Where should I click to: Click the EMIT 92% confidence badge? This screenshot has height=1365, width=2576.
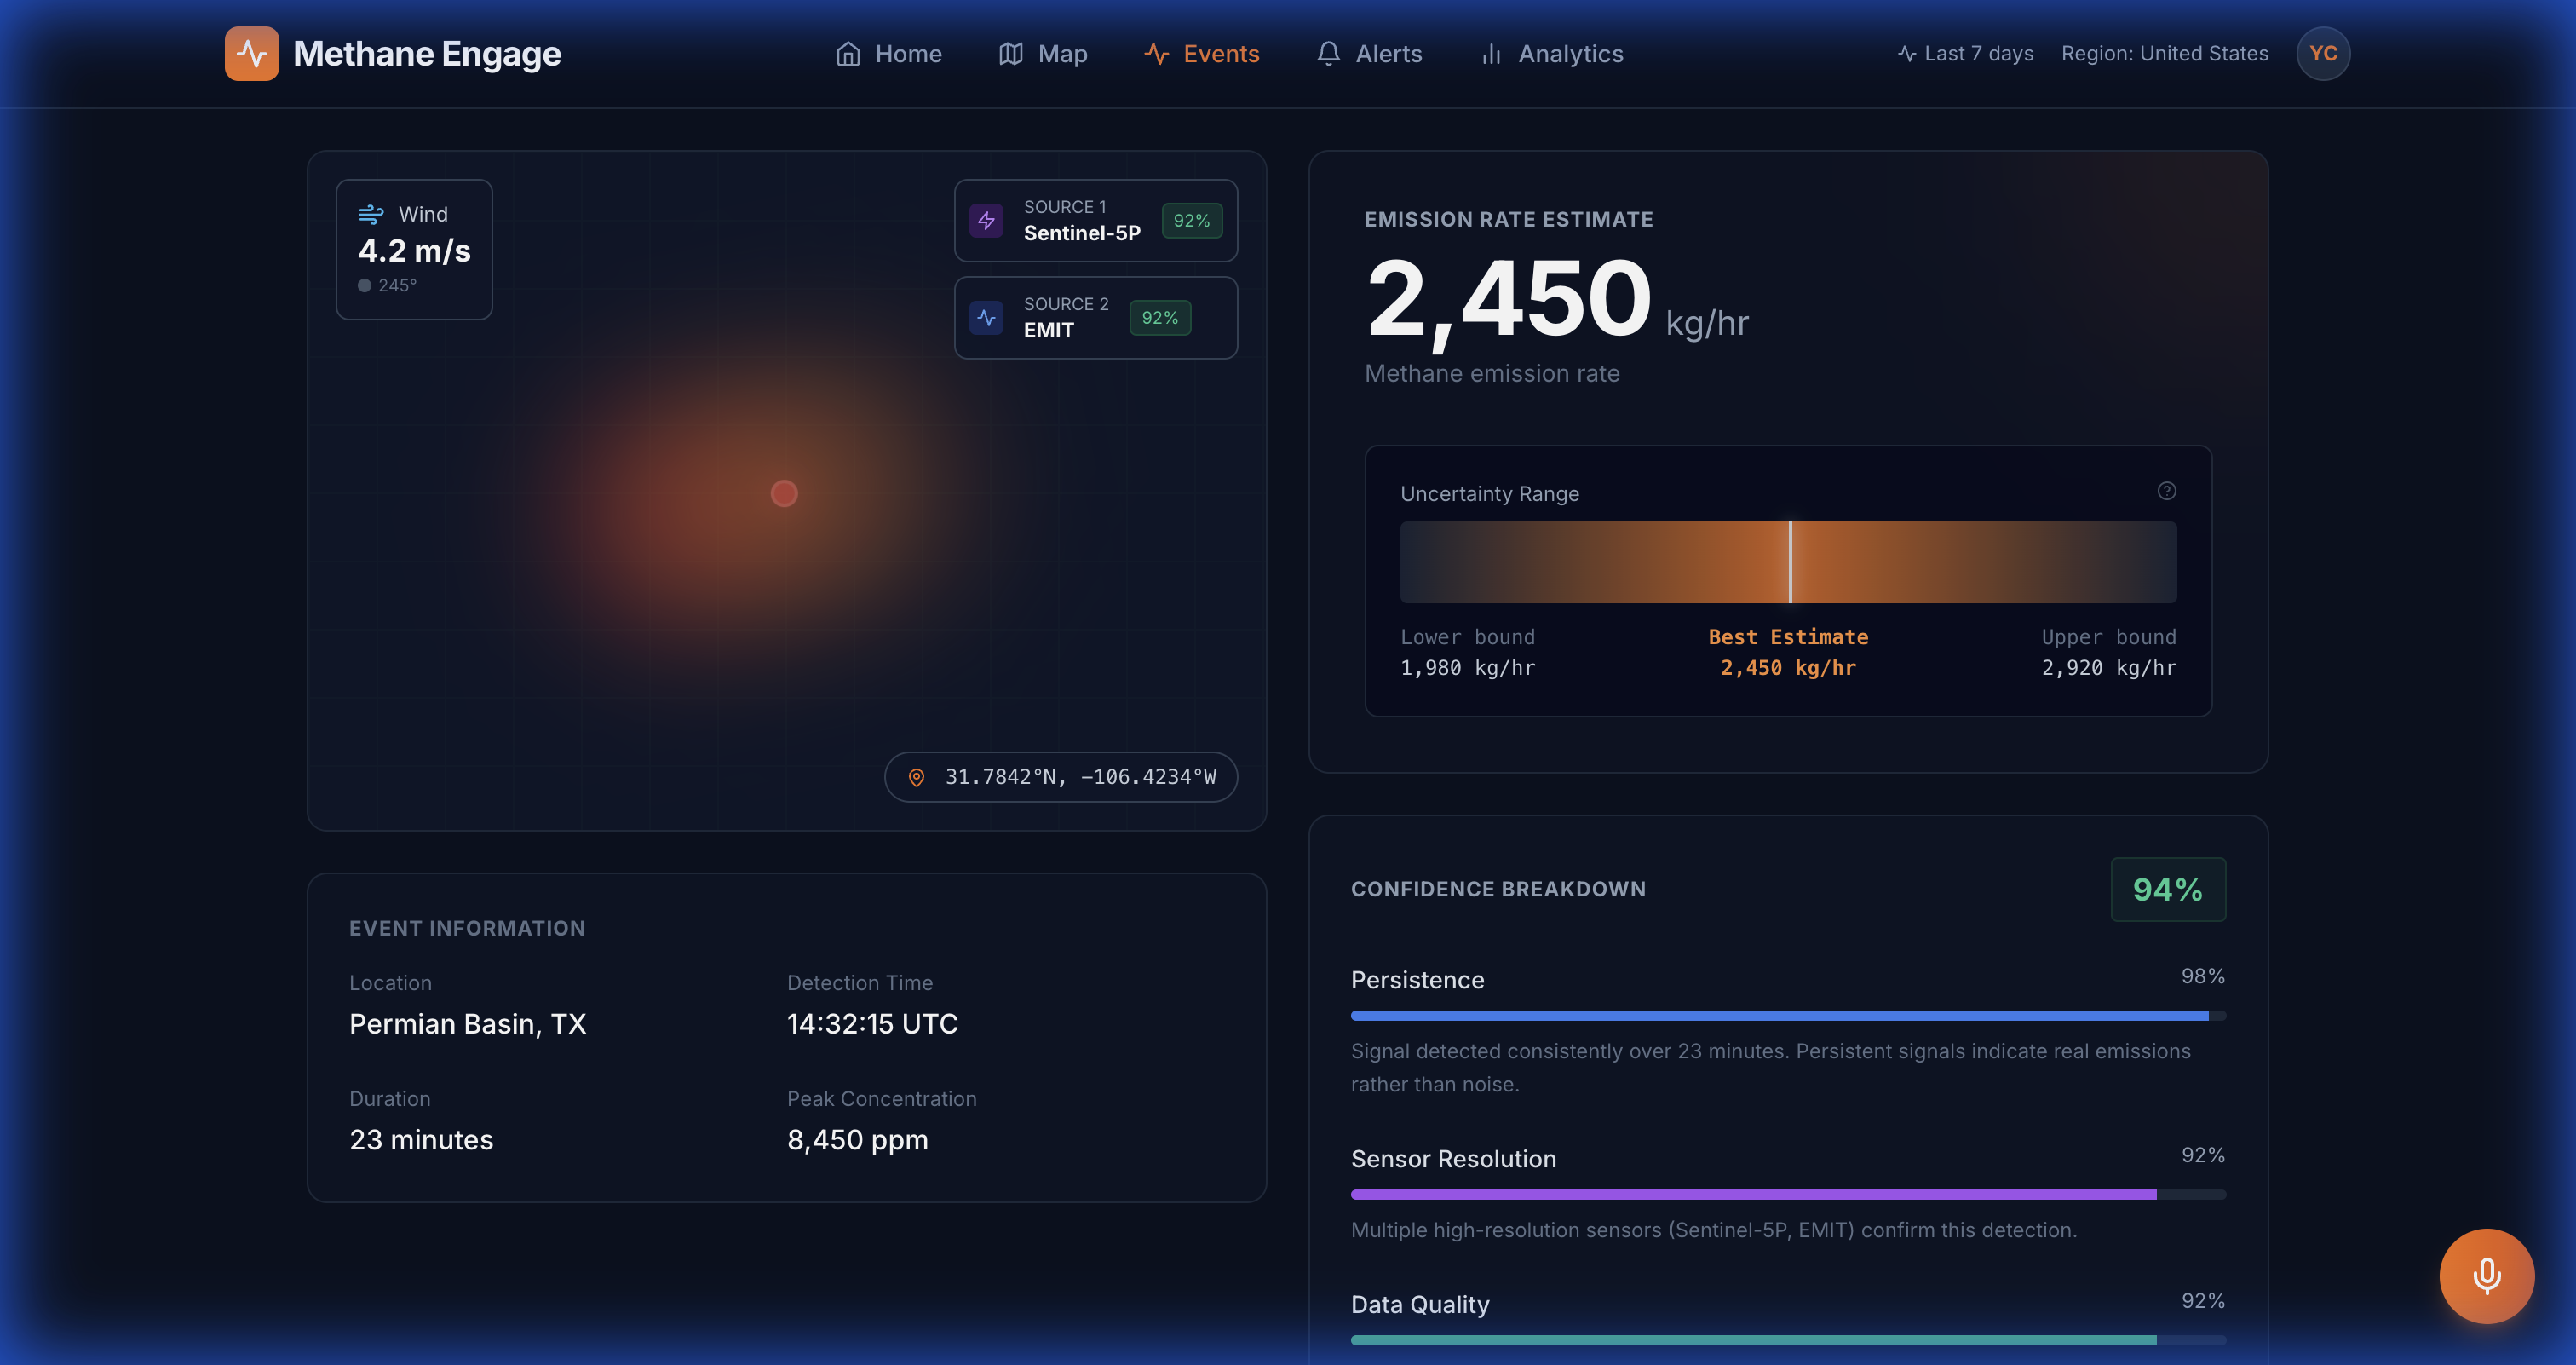pos(1159,317)
